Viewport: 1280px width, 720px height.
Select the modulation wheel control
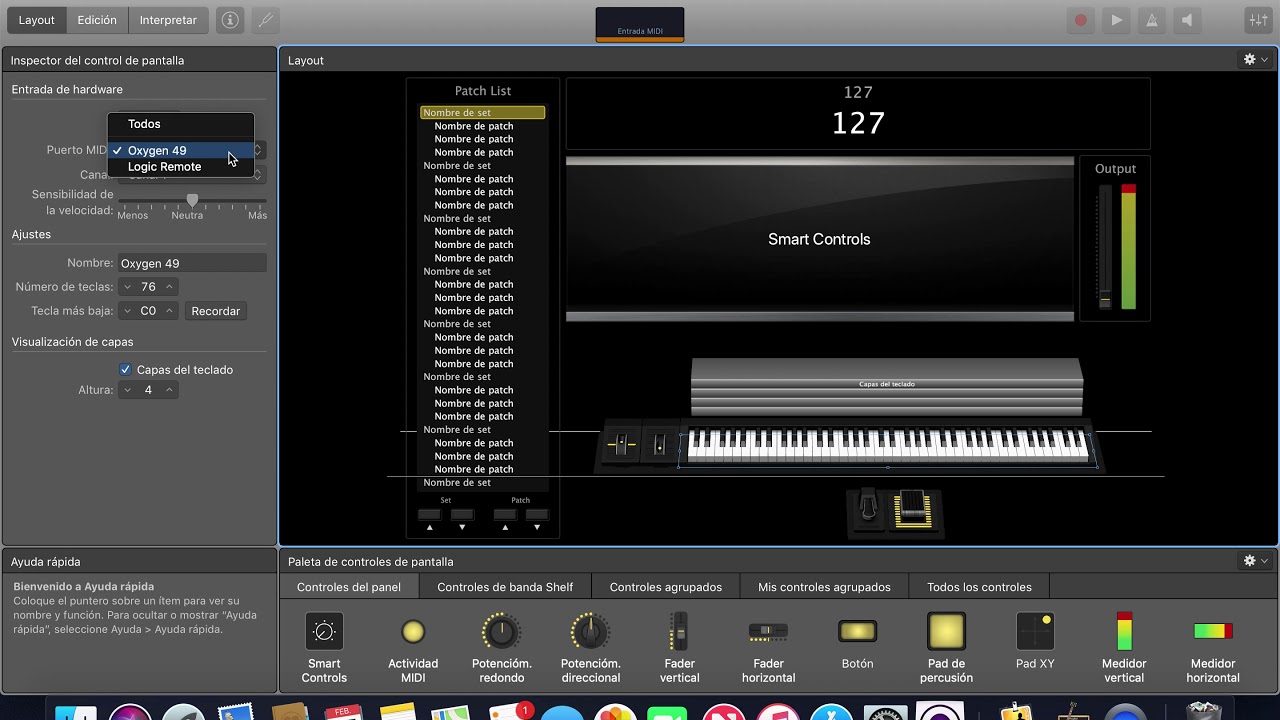[x=659, y=445]
